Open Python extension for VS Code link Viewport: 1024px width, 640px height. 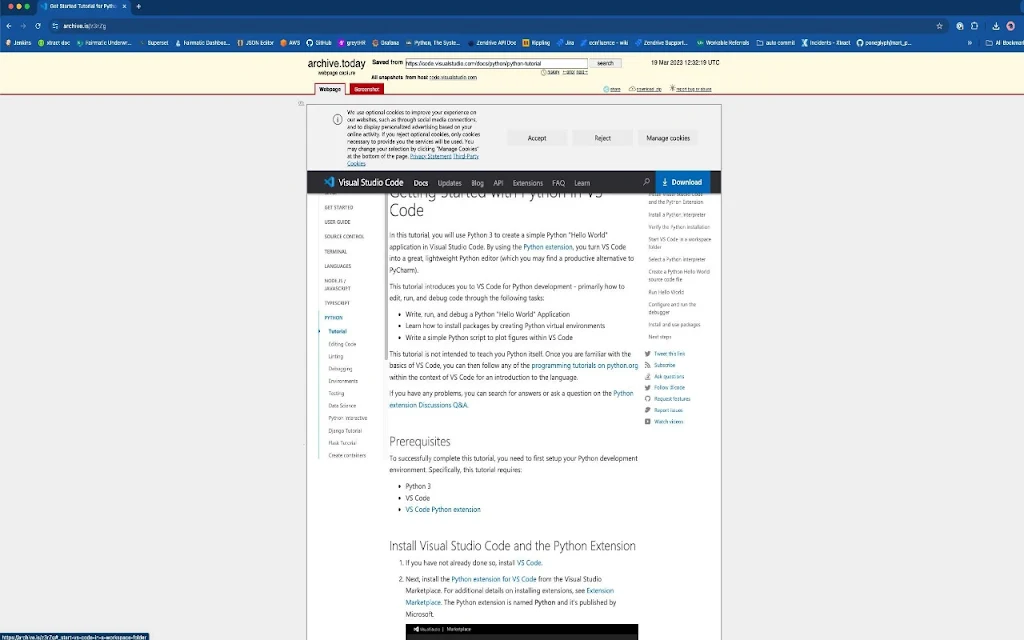pos(494,579)
